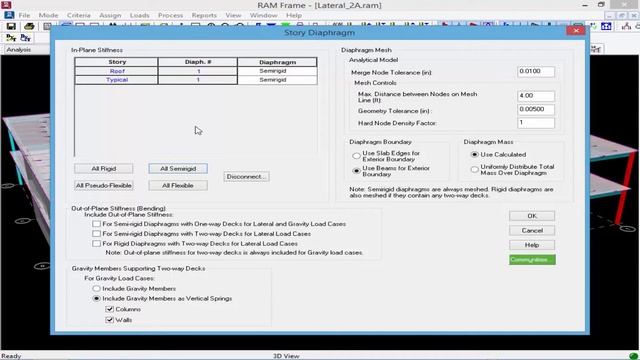Click the Cancel button
The height and width of the screenshot is (360, 640).
coord(532,231)
